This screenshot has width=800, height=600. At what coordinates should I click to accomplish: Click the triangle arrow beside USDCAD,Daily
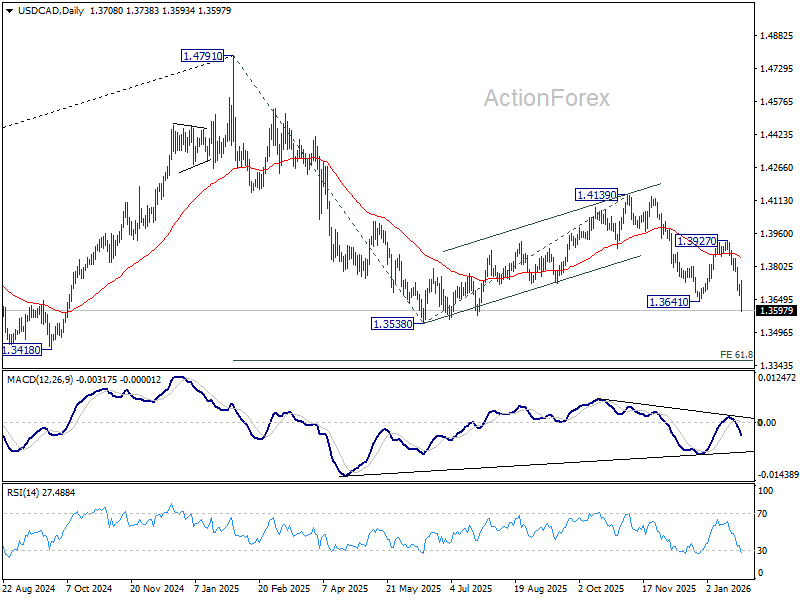click(x=10, y=10)
